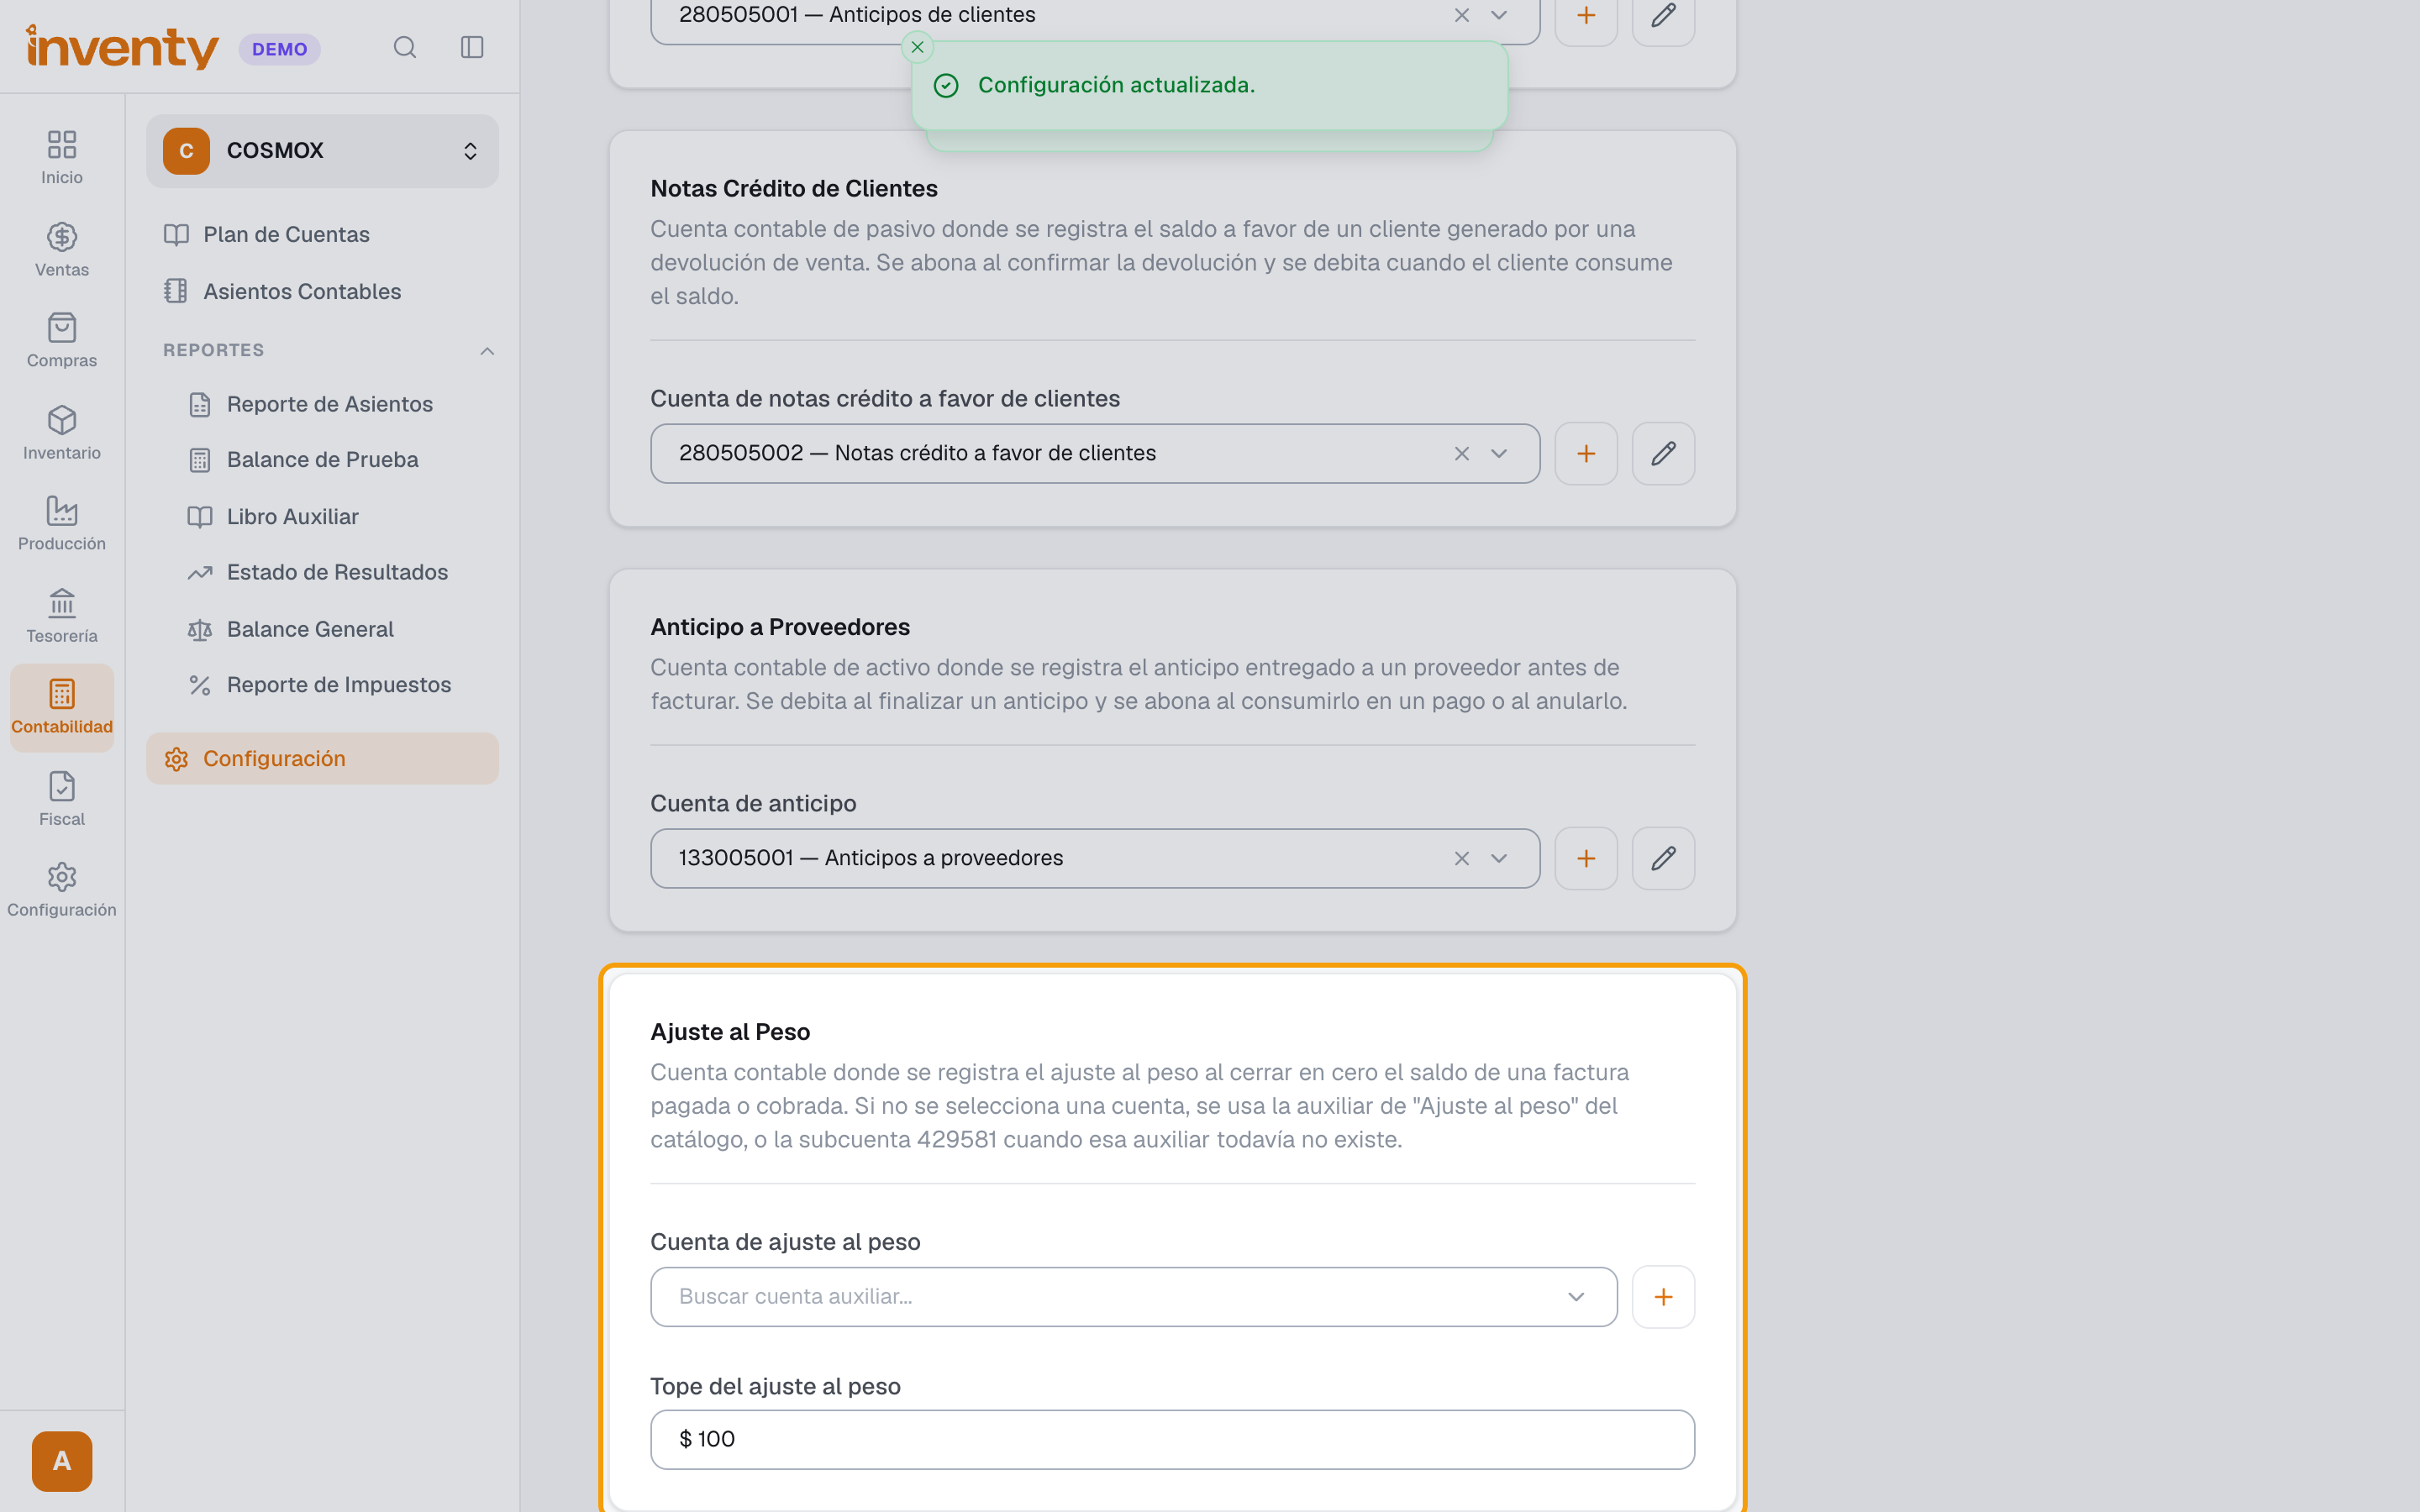Toggle the sidebar panel icon
This screenshot has height=1512, width=2420.
(x=472, y=47)
